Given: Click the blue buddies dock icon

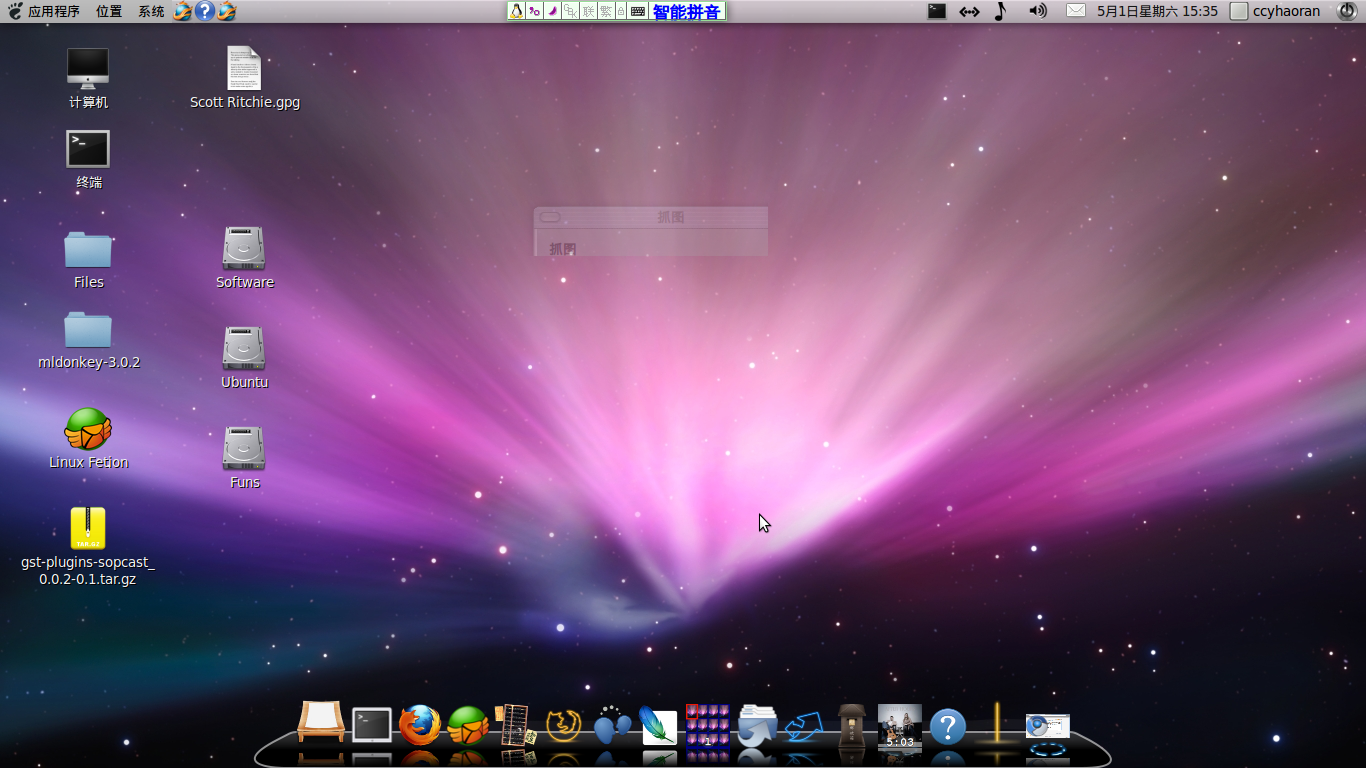Looking at the screenshot, I should (612, 725).
